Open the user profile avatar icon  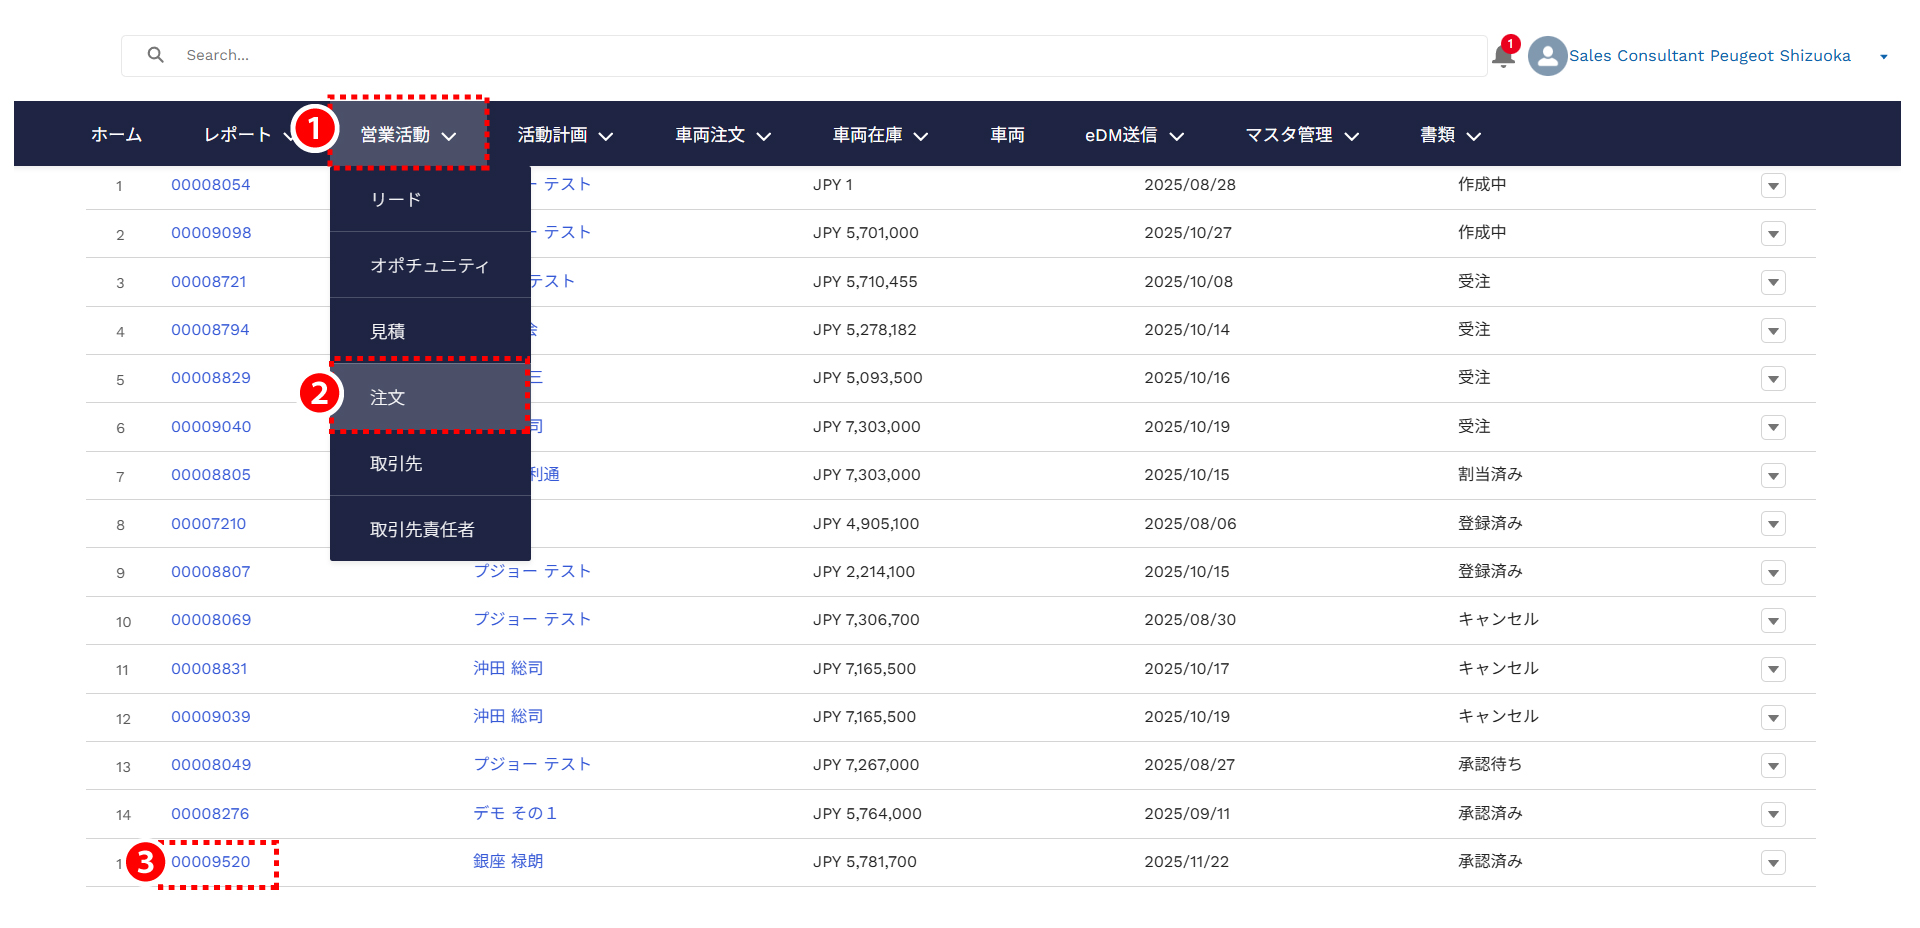click(1547, 56)
